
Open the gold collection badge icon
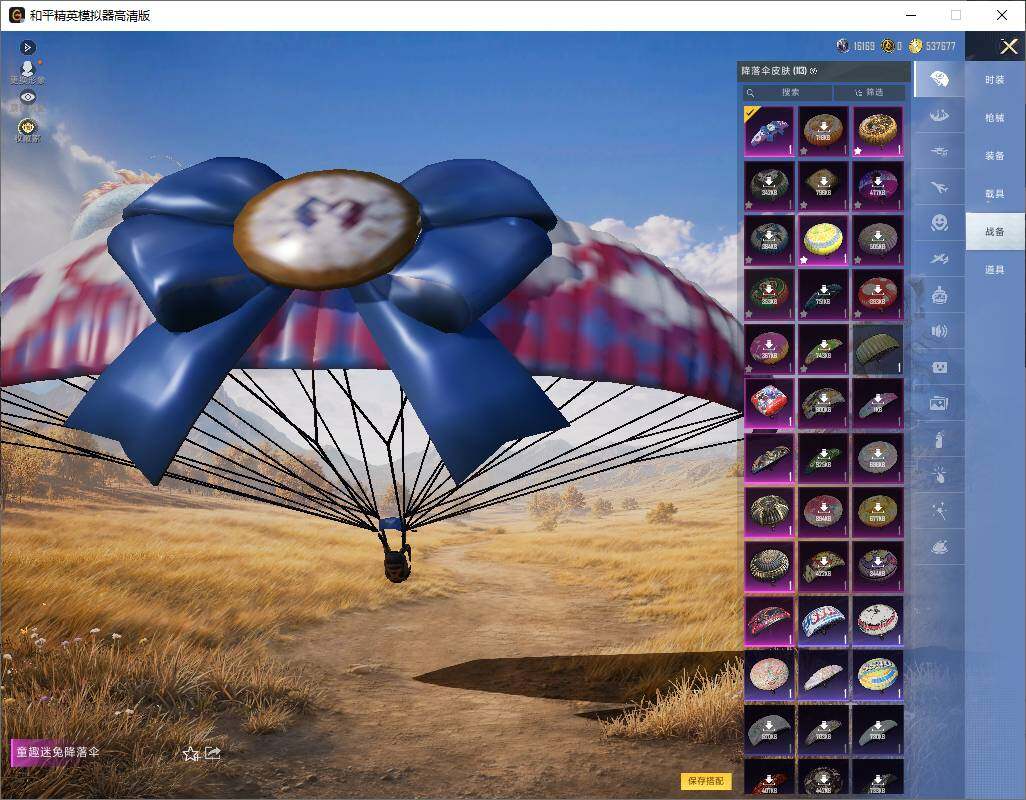27,129
